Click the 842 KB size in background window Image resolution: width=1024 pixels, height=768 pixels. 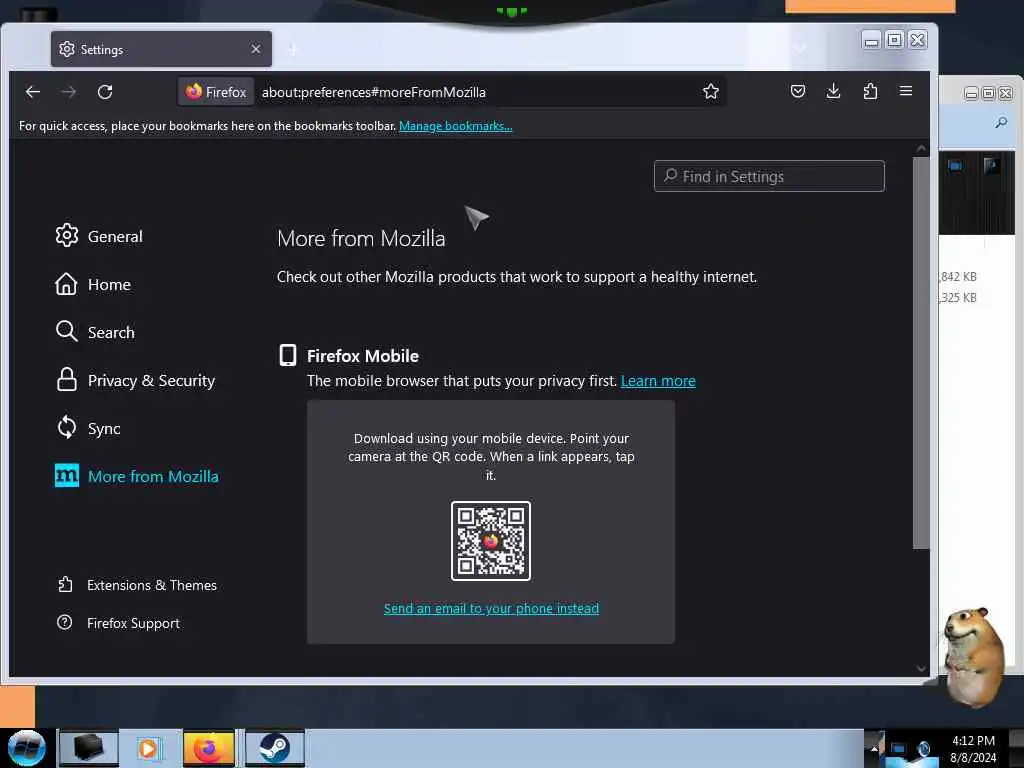coord(958,277)
